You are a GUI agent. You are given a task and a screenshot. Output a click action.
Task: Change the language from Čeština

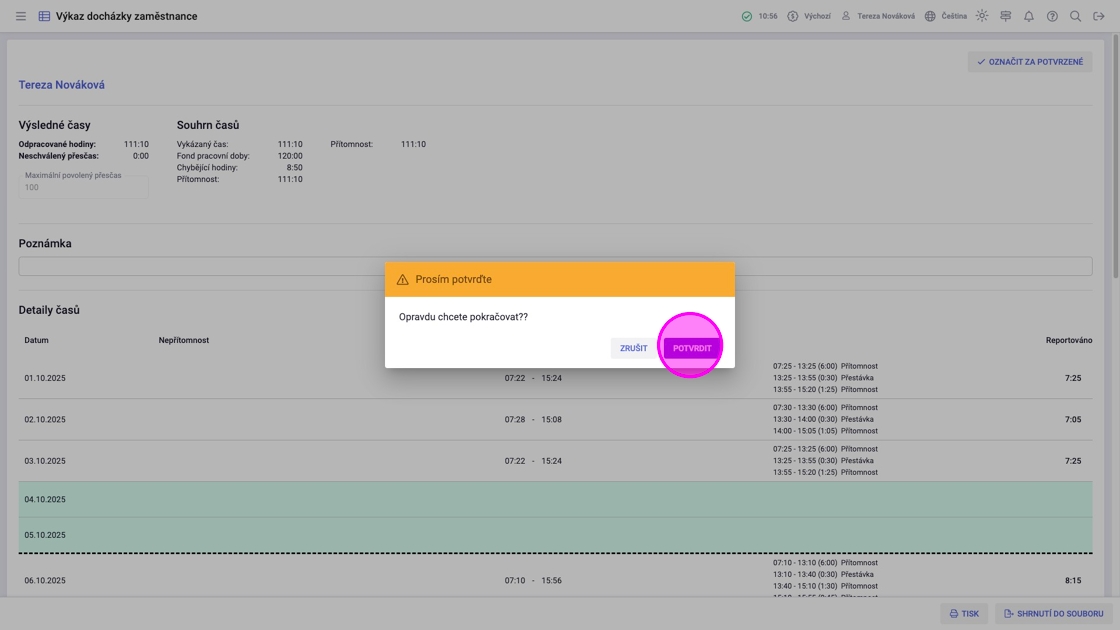click(x=946, y=16)
